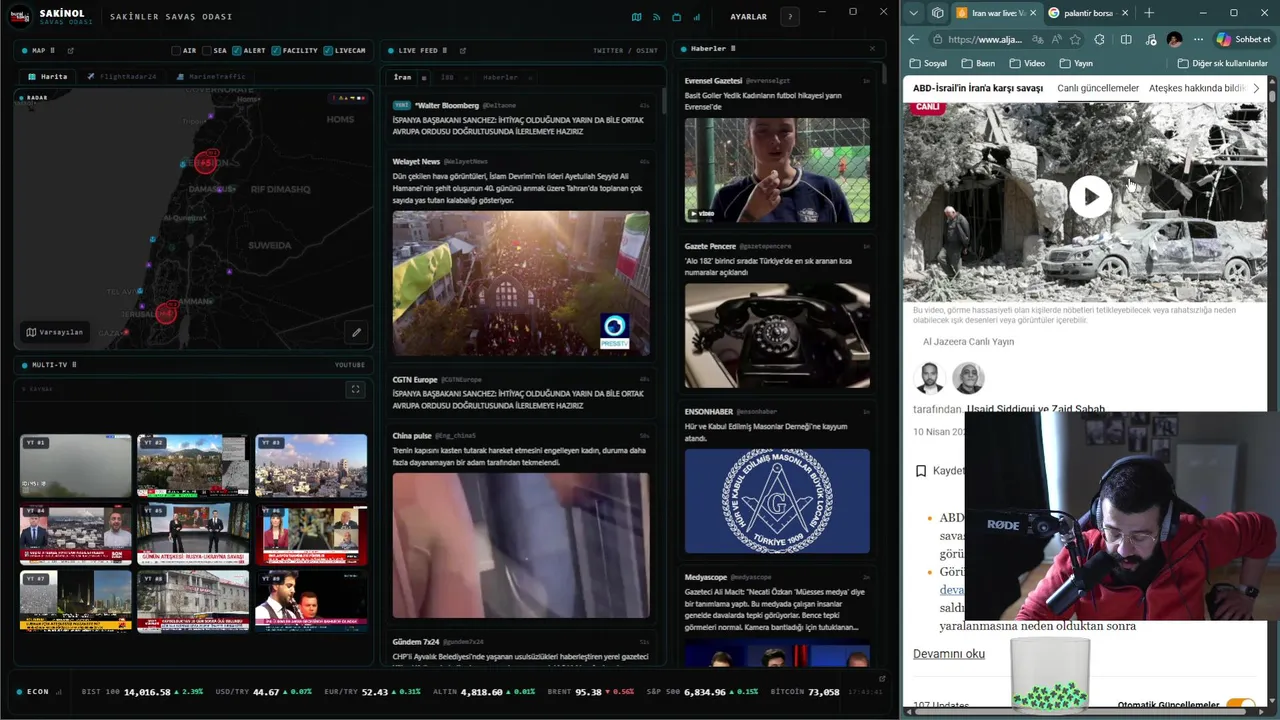Click the bar chart icon in header
The width and height of the screenshot is (1280, 720).
click(697, 17)
